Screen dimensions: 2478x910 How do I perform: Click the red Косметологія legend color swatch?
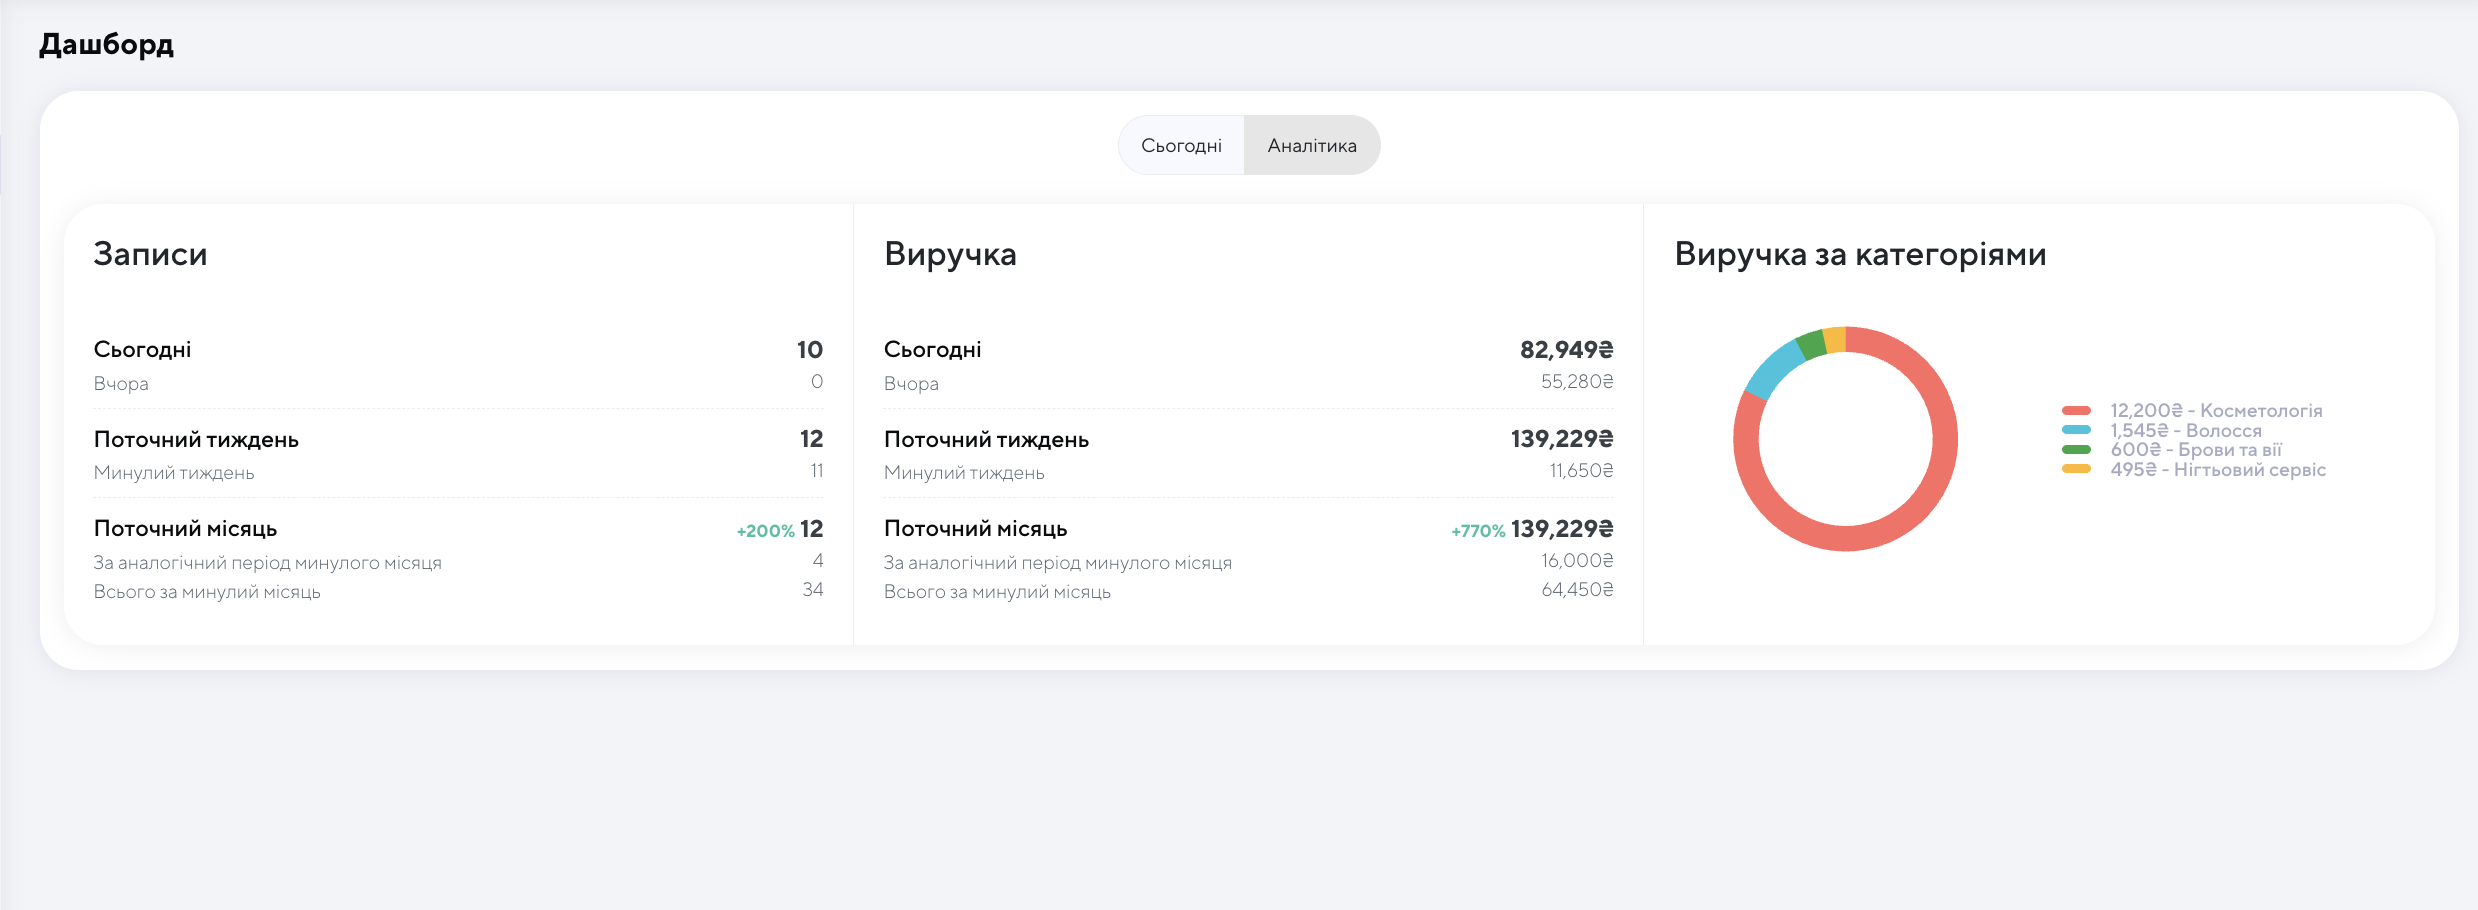click(2076, 411)
